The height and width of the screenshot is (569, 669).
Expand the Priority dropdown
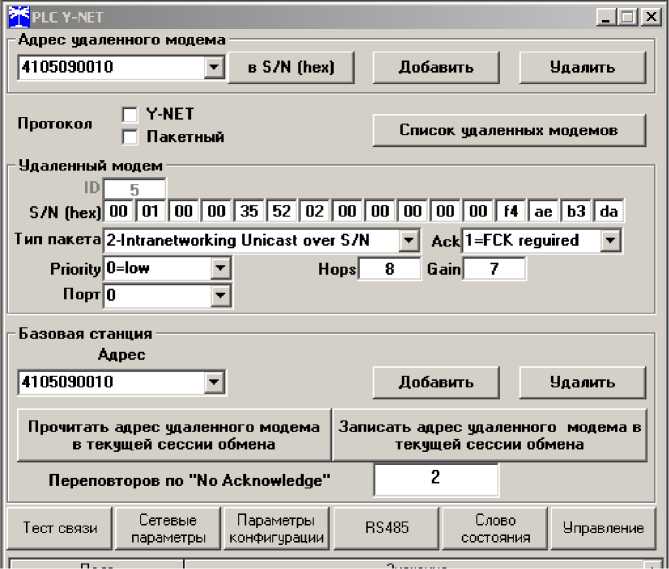pyautogui.click(x=221, y=269)
